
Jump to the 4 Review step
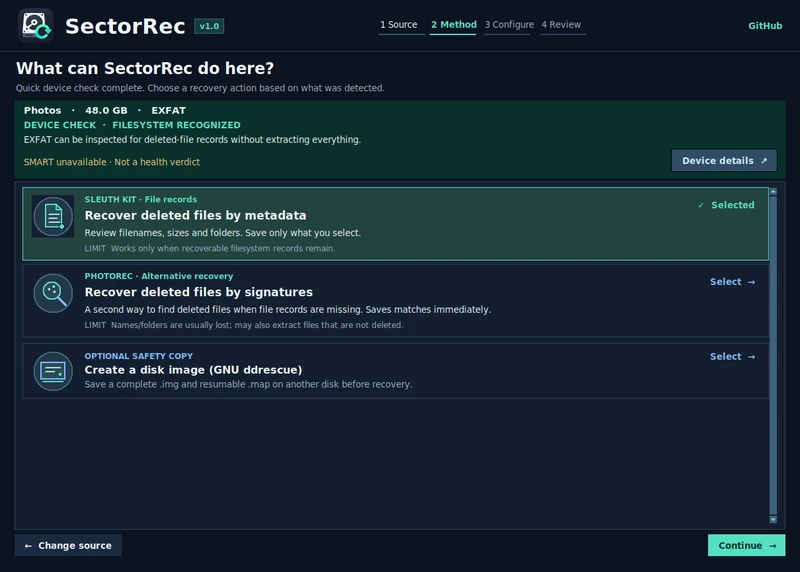click(563, 26)
